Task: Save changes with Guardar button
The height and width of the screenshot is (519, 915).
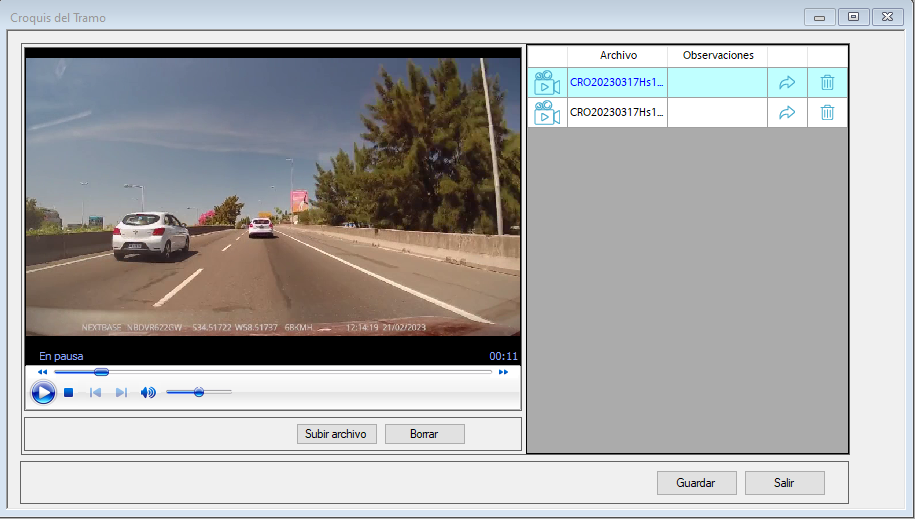Action: pyautogui.click(x=696, y=483)
